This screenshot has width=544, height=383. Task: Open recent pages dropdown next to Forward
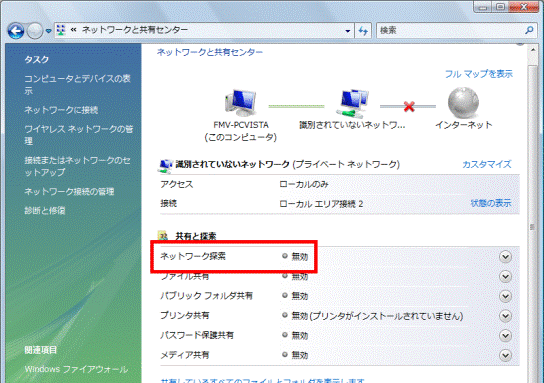click(x=49, y=31)
